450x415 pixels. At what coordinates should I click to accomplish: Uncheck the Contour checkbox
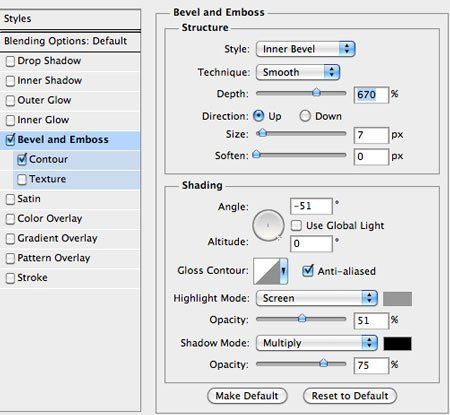tap(22, 159)
